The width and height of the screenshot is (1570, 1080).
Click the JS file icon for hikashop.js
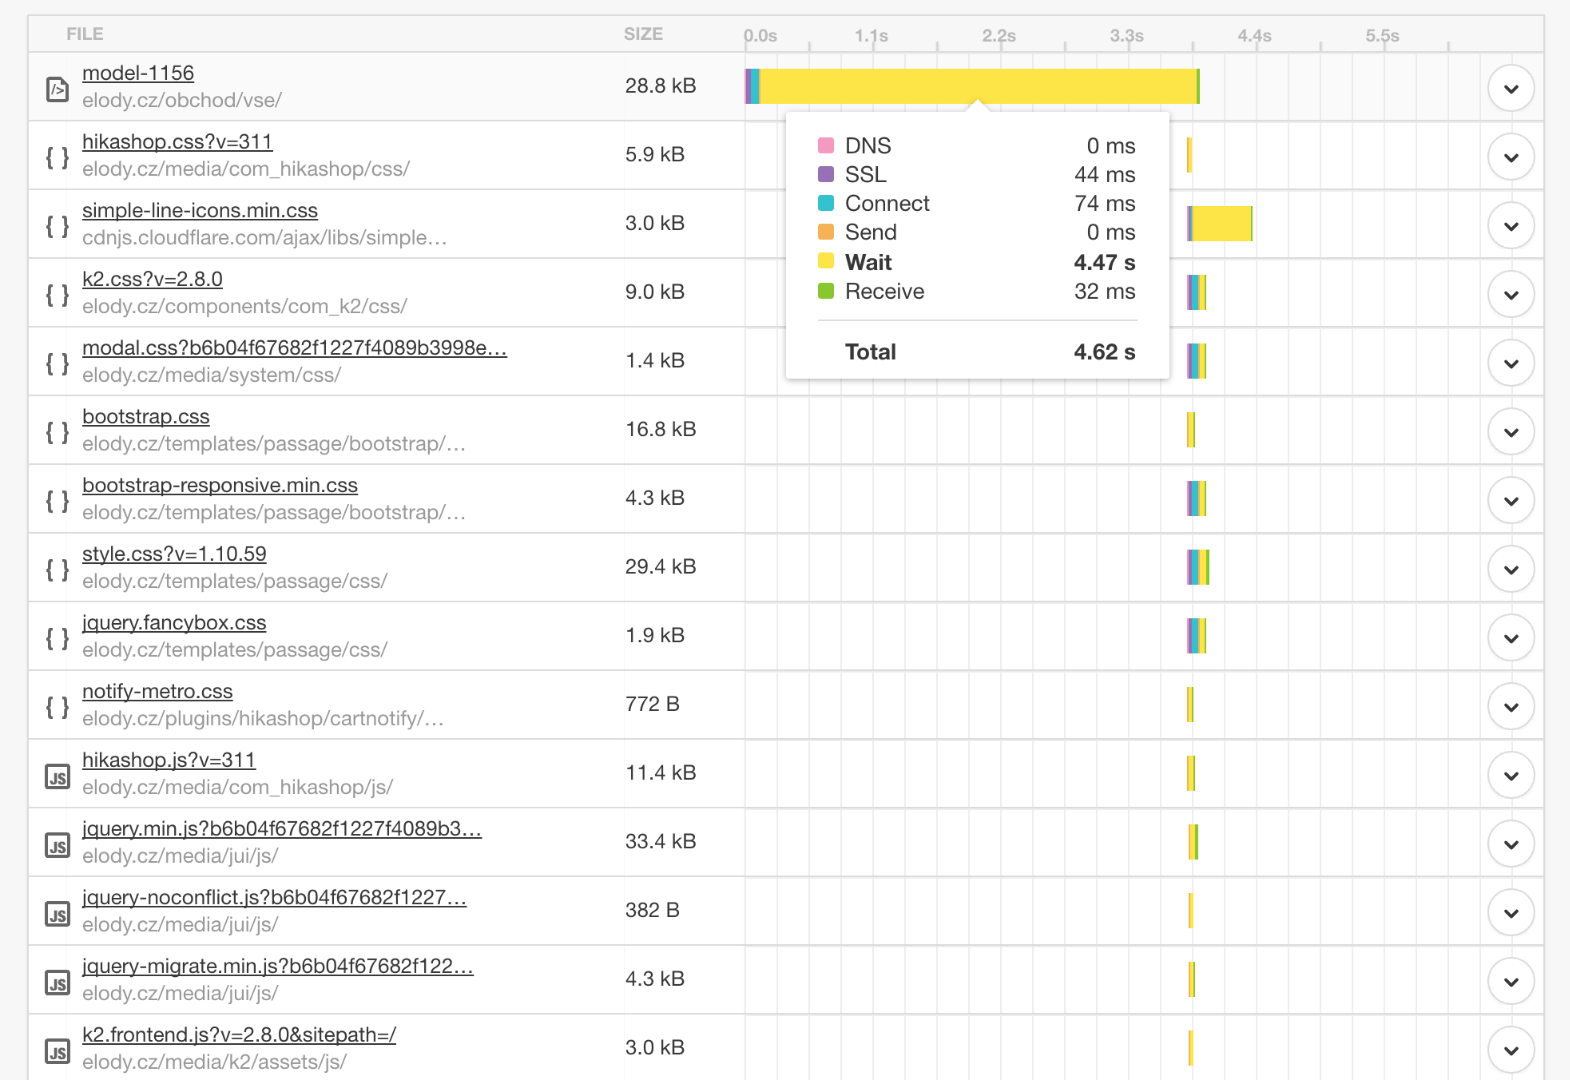click(x=58, y=776)
